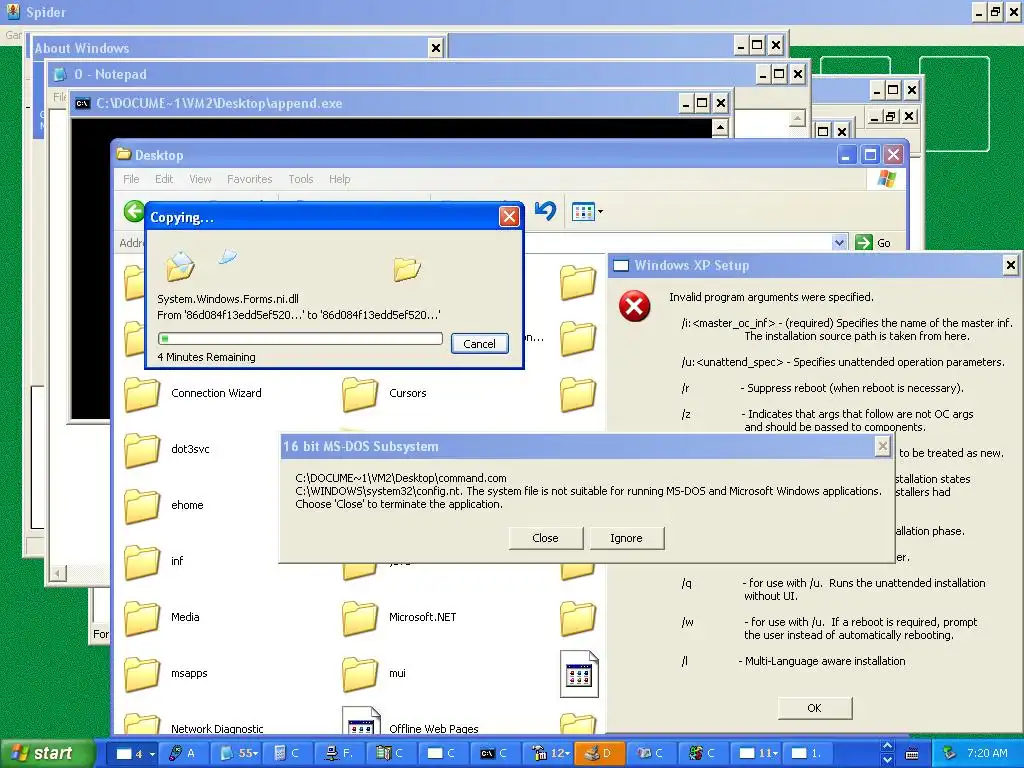Switch to taskbar item labeled A
The height and width of the screenshot is (768, 1024).
182,753
